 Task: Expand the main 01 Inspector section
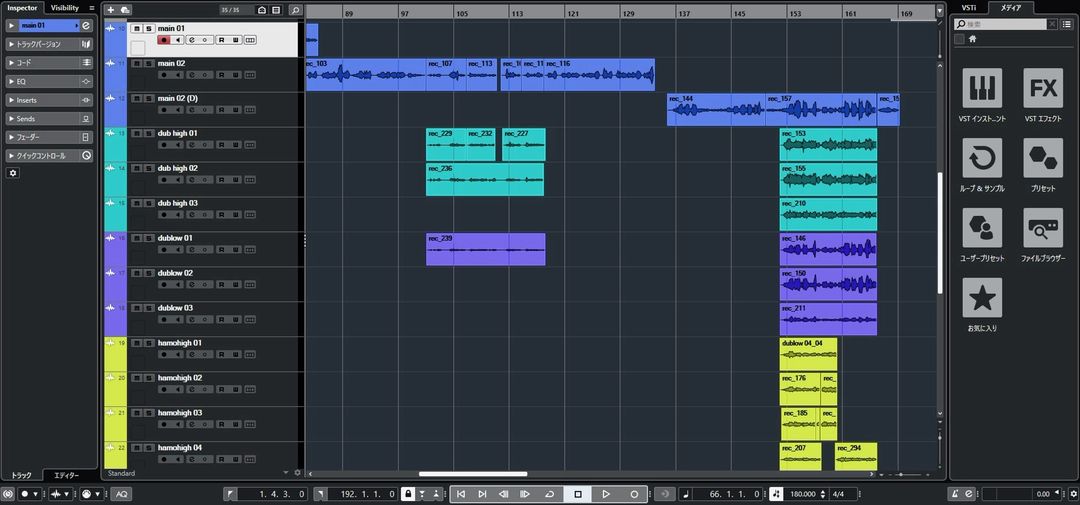pos(12,25)
